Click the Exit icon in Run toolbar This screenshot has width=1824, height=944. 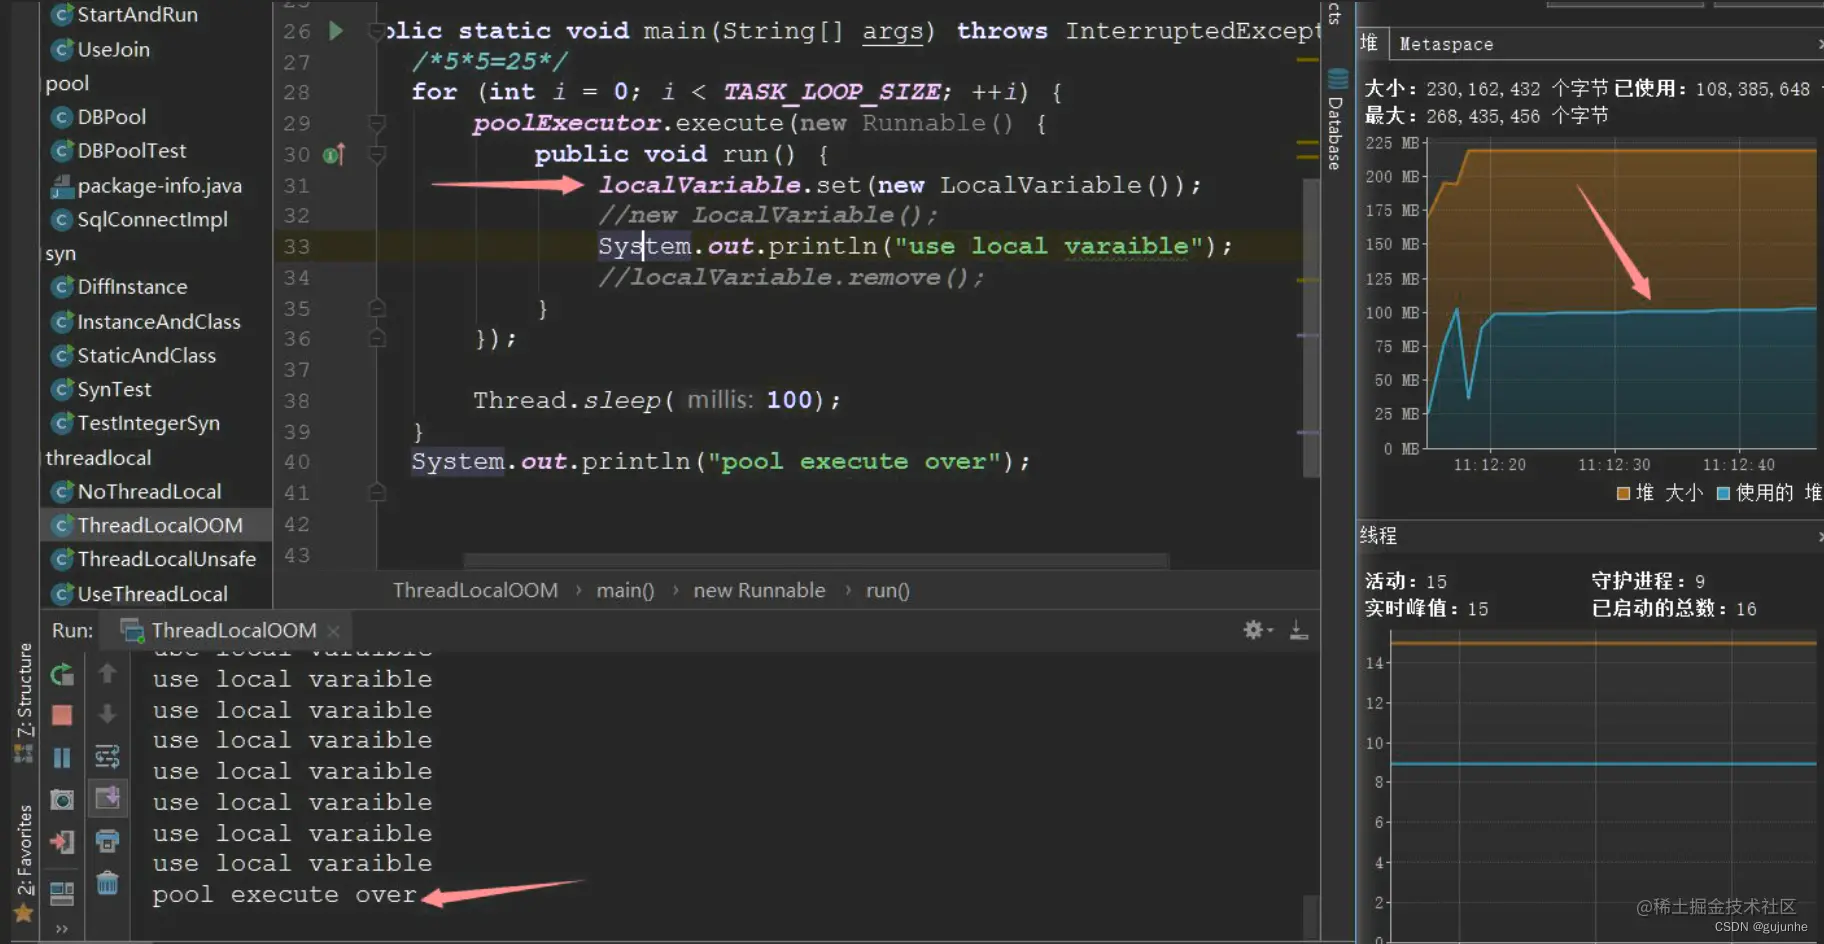(62, 843)
